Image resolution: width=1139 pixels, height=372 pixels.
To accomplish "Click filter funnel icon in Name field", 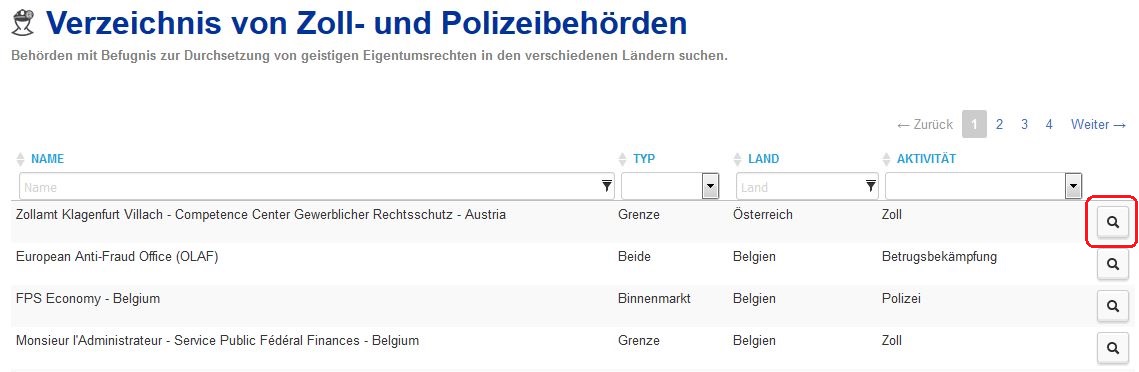I will pos(607,187).
